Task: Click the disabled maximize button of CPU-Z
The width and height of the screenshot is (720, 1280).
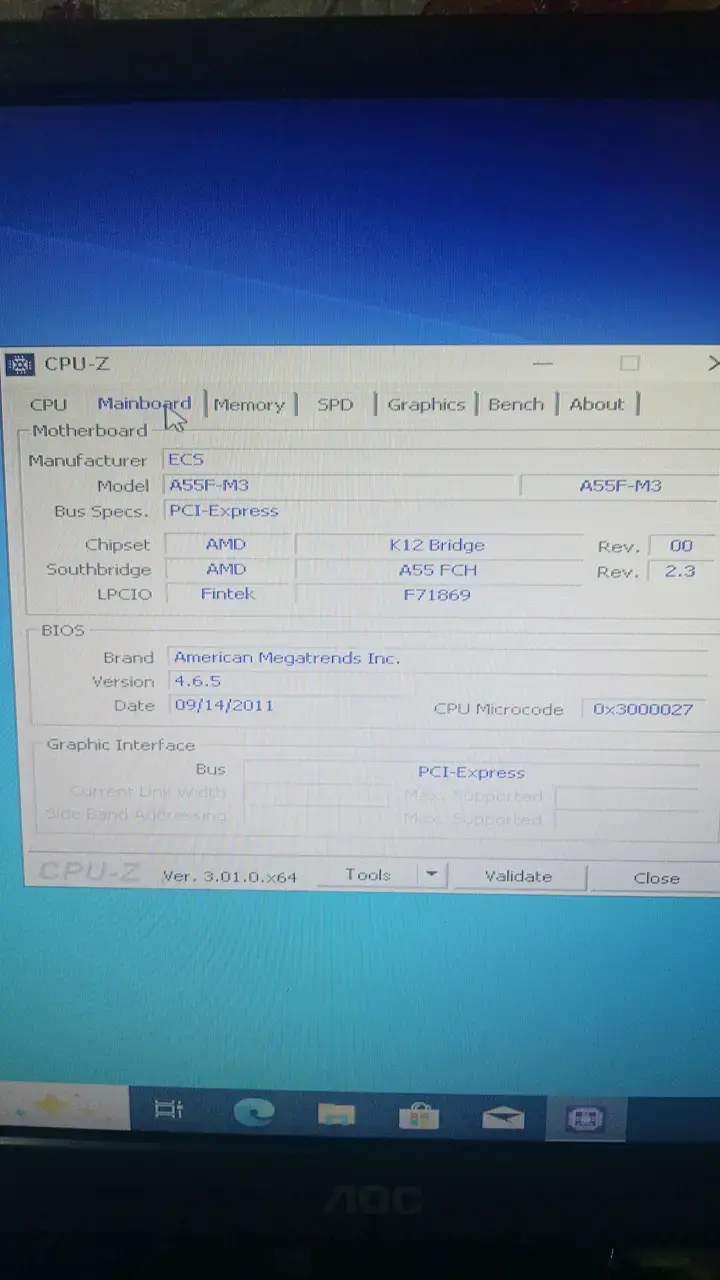Action: pos(629,363)
